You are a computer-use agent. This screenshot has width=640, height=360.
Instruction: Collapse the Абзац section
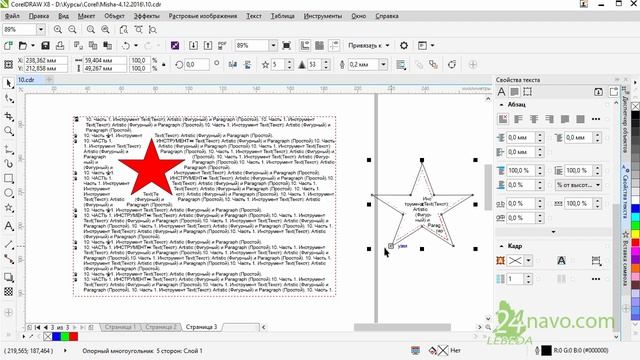pyautogui.click(x=501, y=105)
